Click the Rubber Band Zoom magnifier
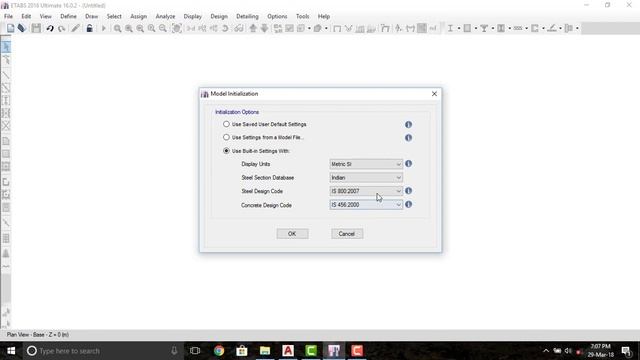Screen dimensions: 640x360 click(118, 28)
